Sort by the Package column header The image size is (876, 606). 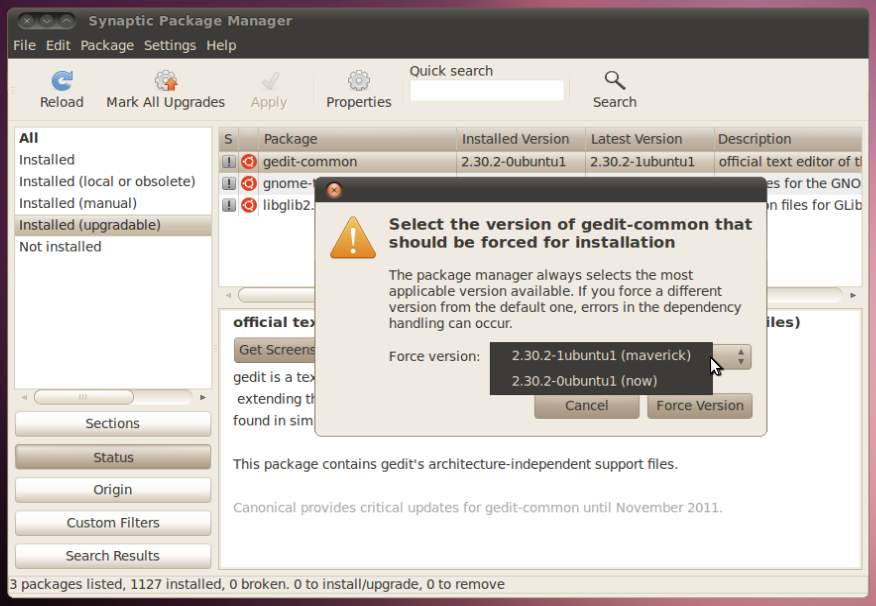pos(358,139)
